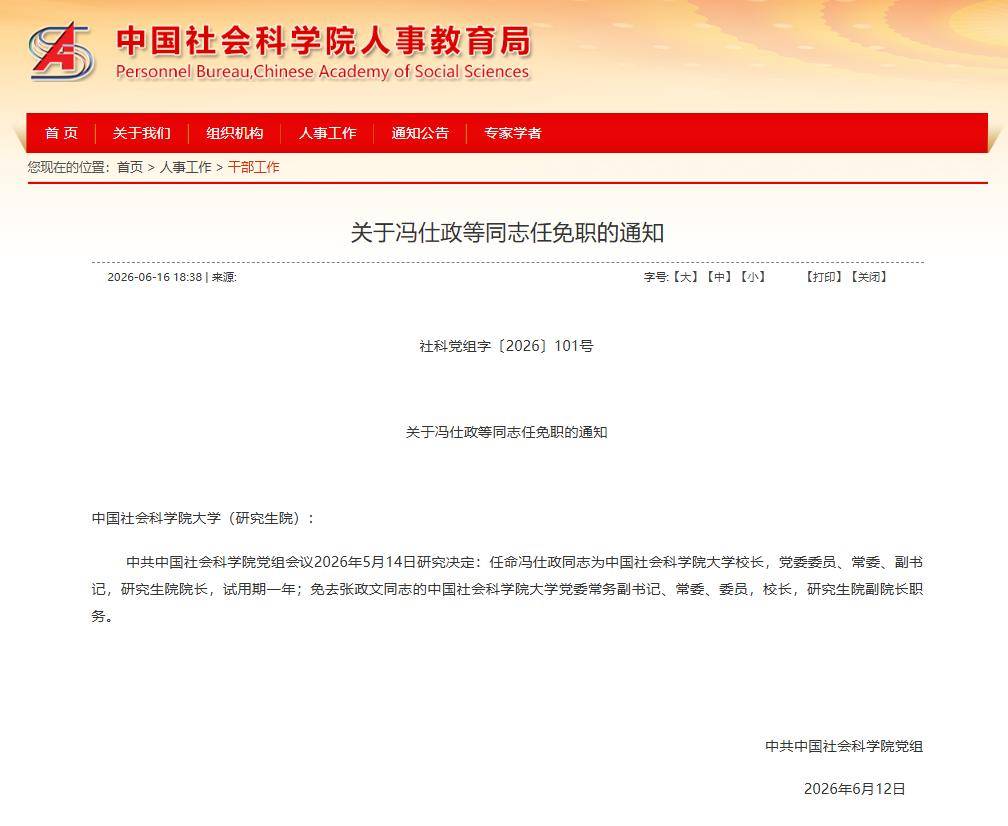Set font size to 大
Viewport: 1008px width, 826px height.
click(x=686, y=277)
